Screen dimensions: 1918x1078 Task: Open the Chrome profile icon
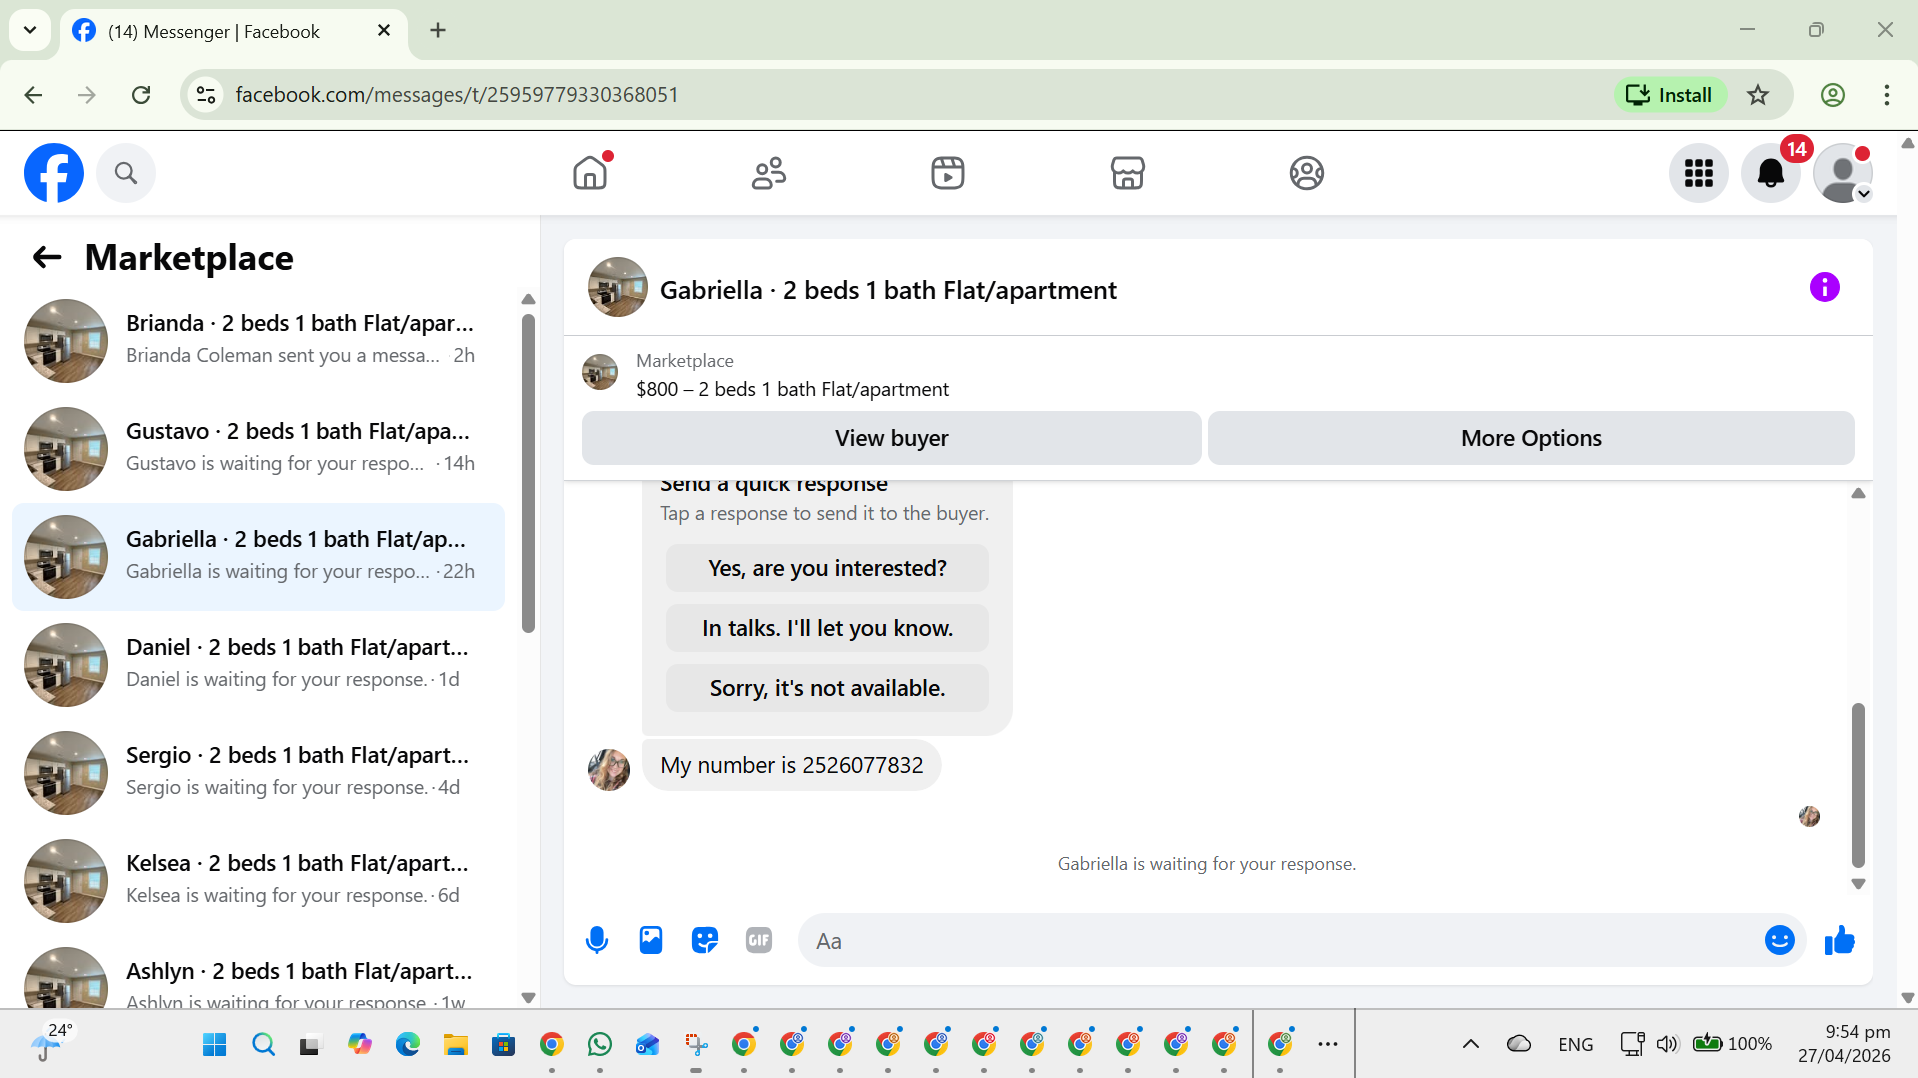pyautogui.click(x=1832, y=95)
